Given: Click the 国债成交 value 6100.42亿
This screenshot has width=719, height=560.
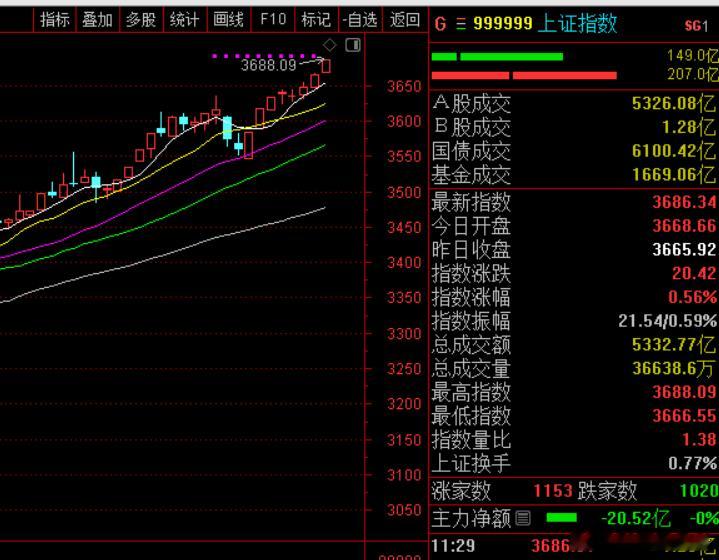Looking at the screenshot, I should pyautogui.click(x=674, y=151).
